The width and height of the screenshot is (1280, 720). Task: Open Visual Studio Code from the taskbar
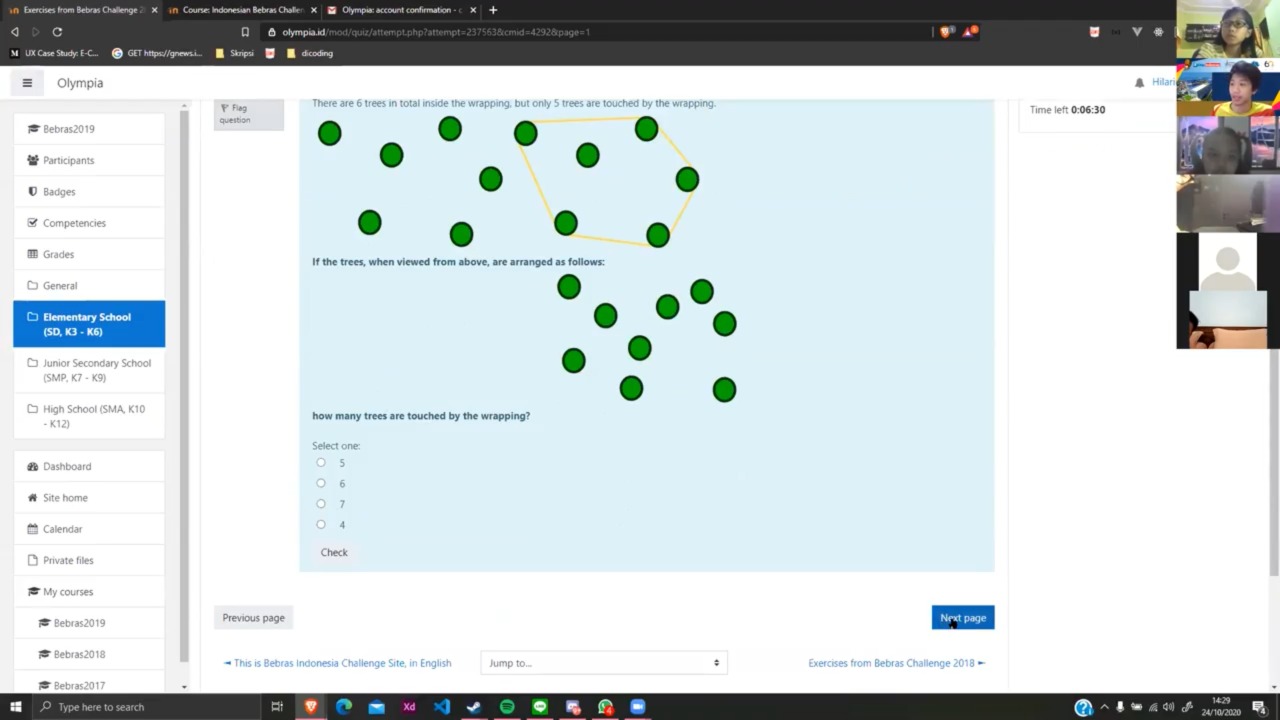(x=442, y=707)
